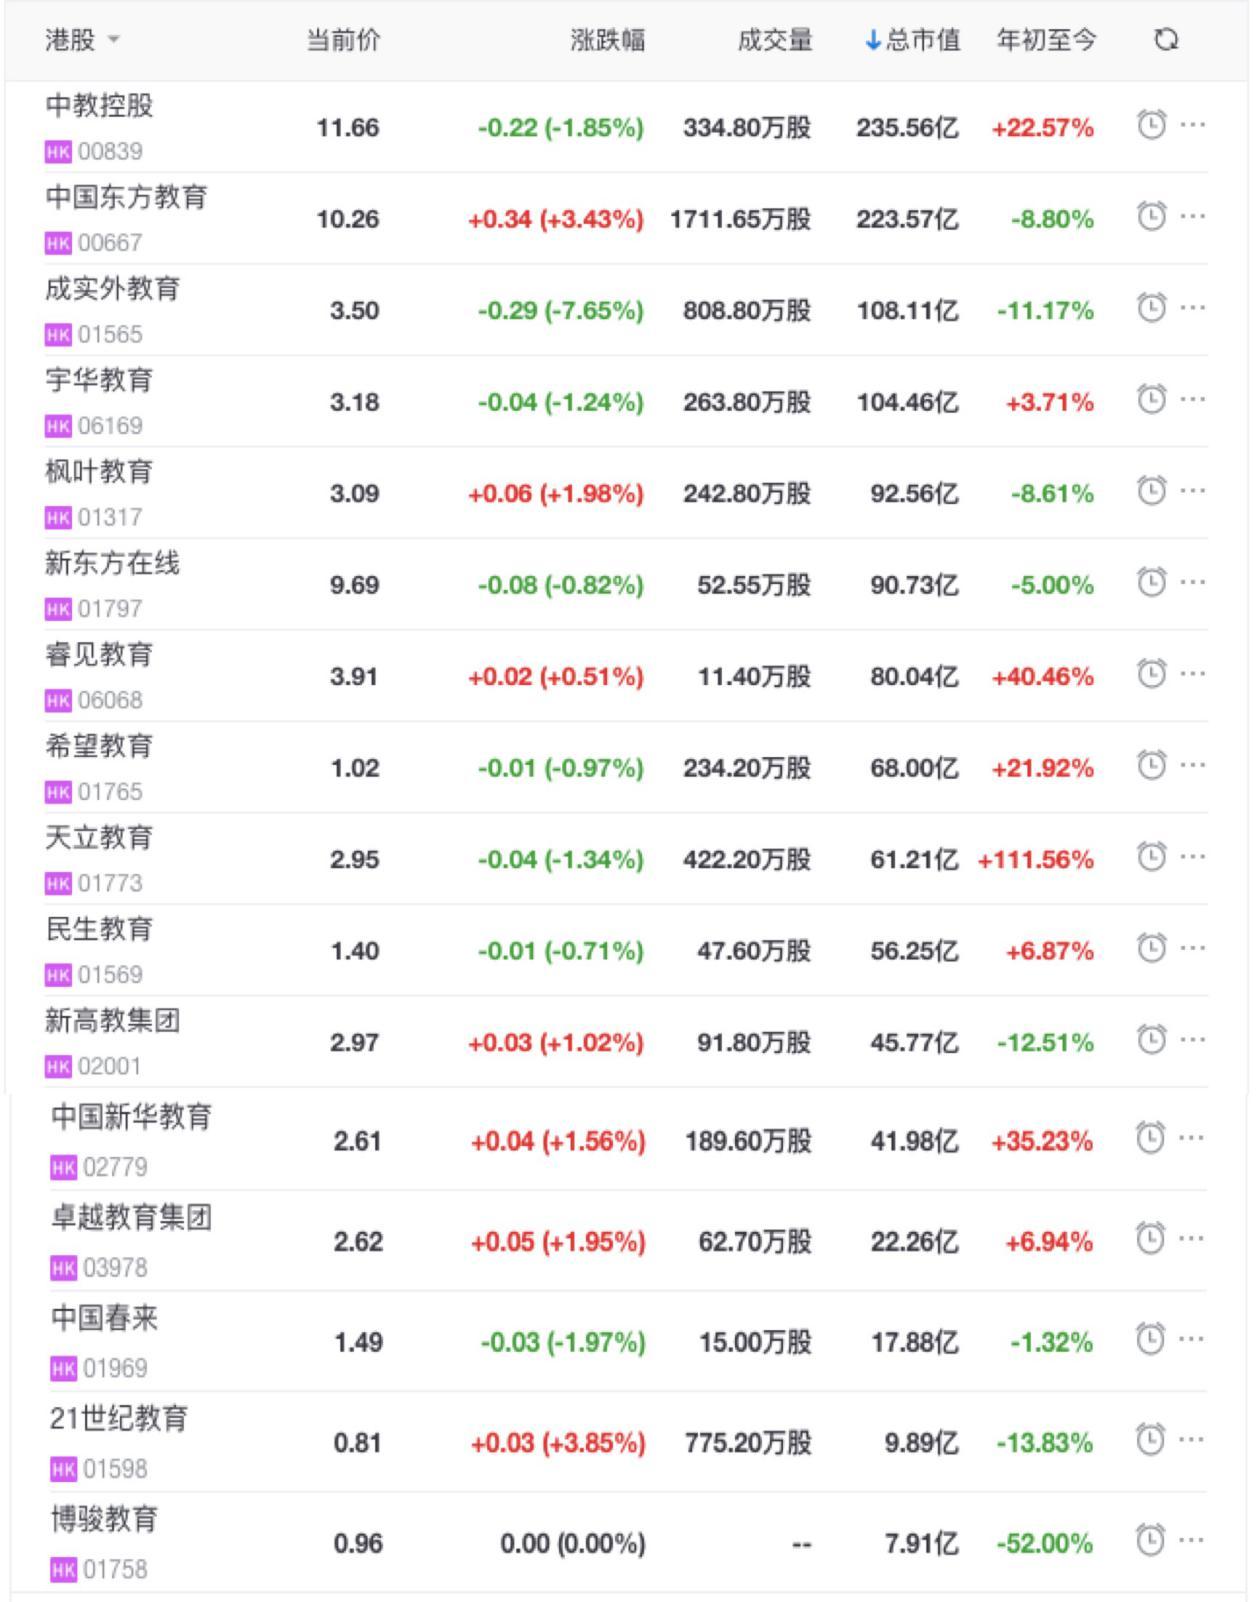The height and width of the screenshot is (1602, 1257).
Task: Show more options for 中国新华教育
Action: (1191, 1138)
